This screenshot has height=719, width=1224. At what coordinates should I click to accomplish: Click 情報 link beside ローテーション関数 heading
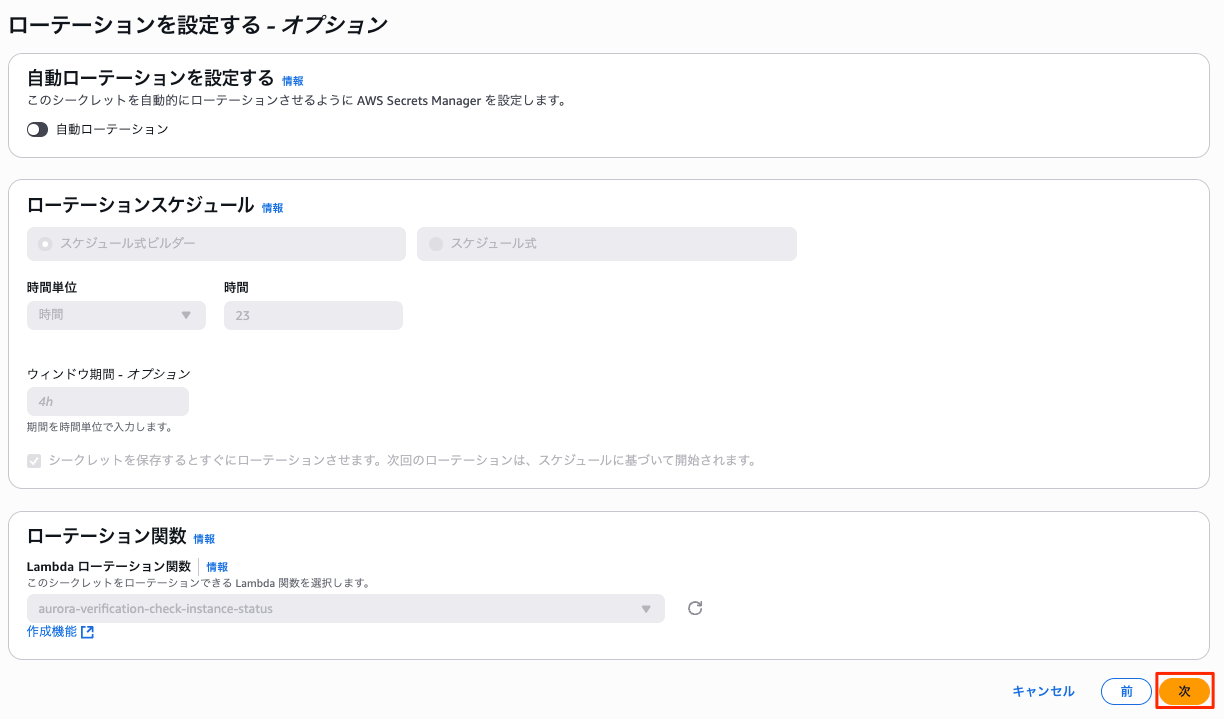[204, 538]
